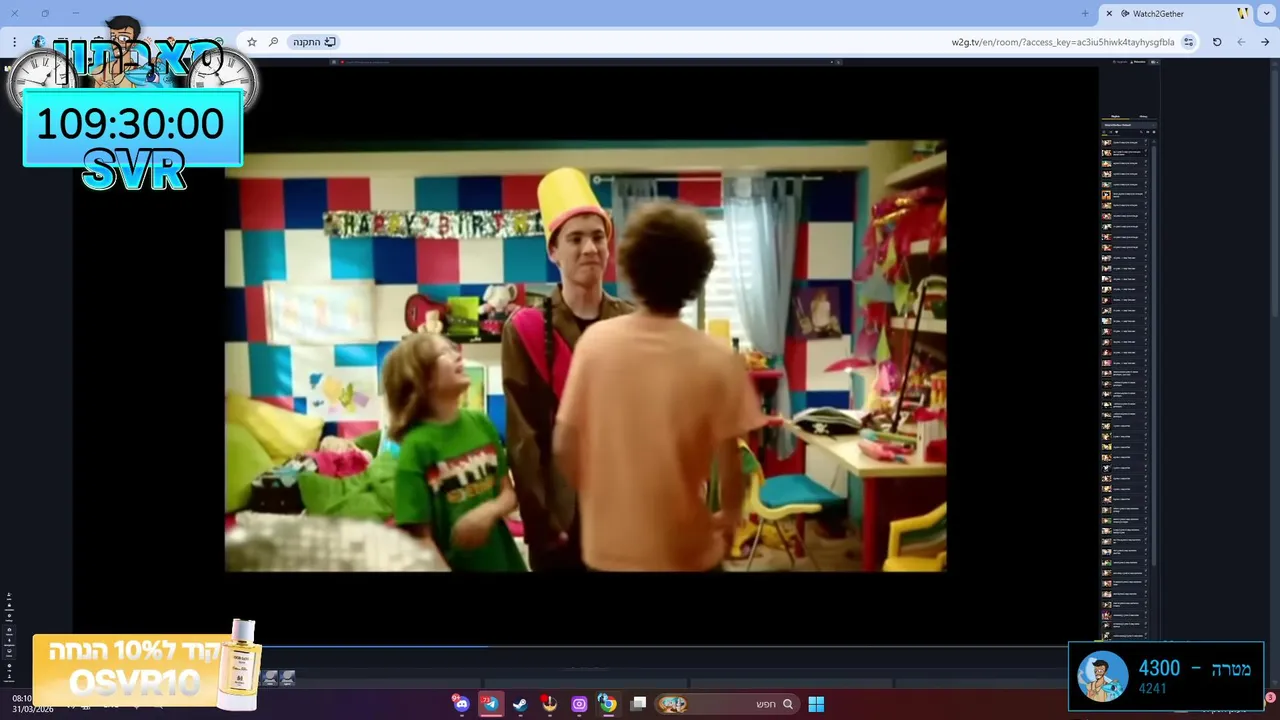
Task: Click the w2g.tv URL in the address bar
Action: pyautogui.click(x=1062, y=42)
